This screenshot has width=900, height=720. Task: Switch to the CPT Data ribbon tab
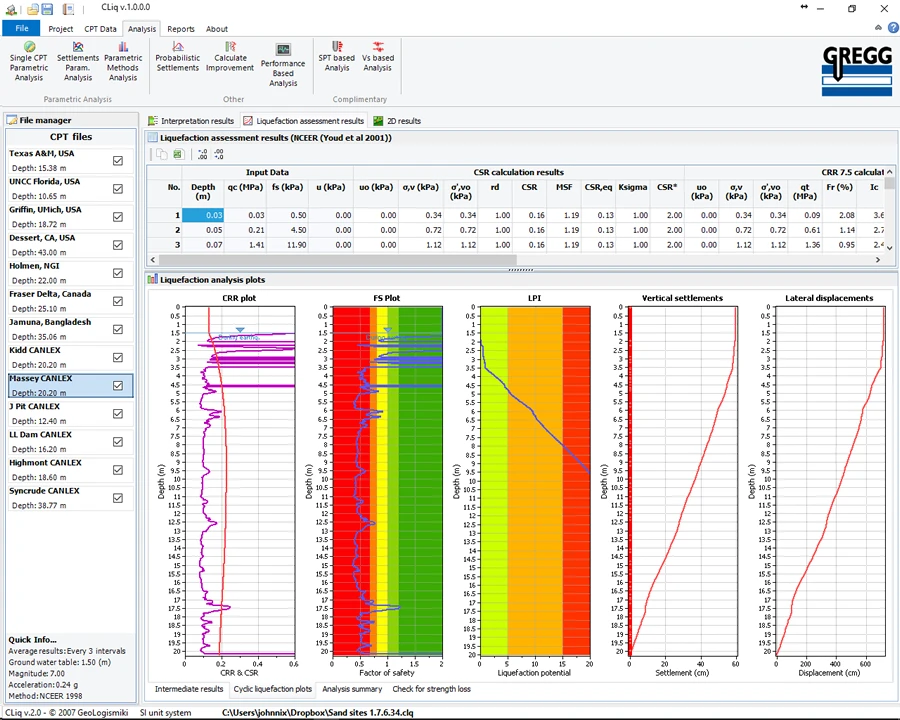click(x=100, y=29)
